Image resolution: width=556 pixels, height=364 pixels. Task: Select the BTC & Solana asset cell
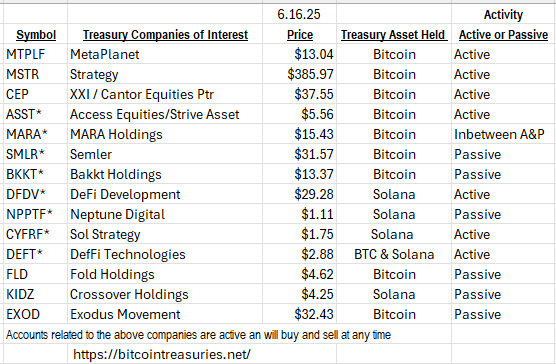pyautogui.click(x=394, y=254)
